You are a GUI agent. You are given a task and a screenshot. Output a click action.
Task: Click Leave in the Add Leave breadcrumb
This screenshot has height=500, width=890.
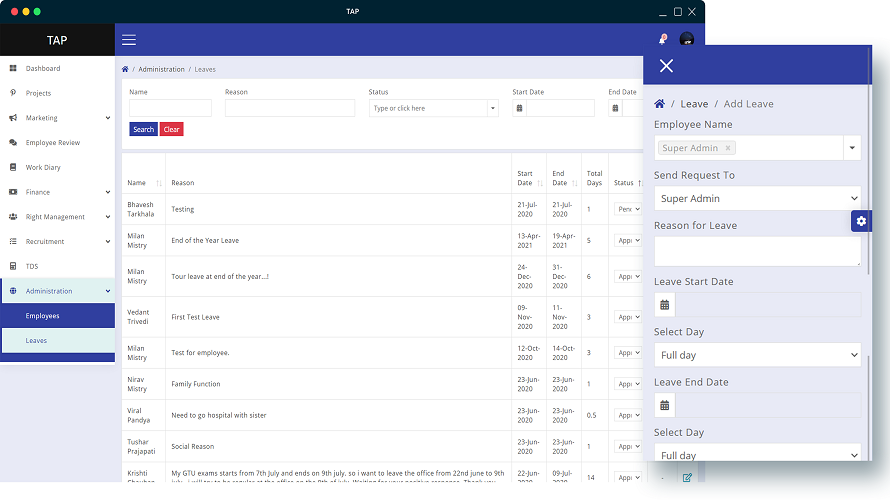point(694,104)
